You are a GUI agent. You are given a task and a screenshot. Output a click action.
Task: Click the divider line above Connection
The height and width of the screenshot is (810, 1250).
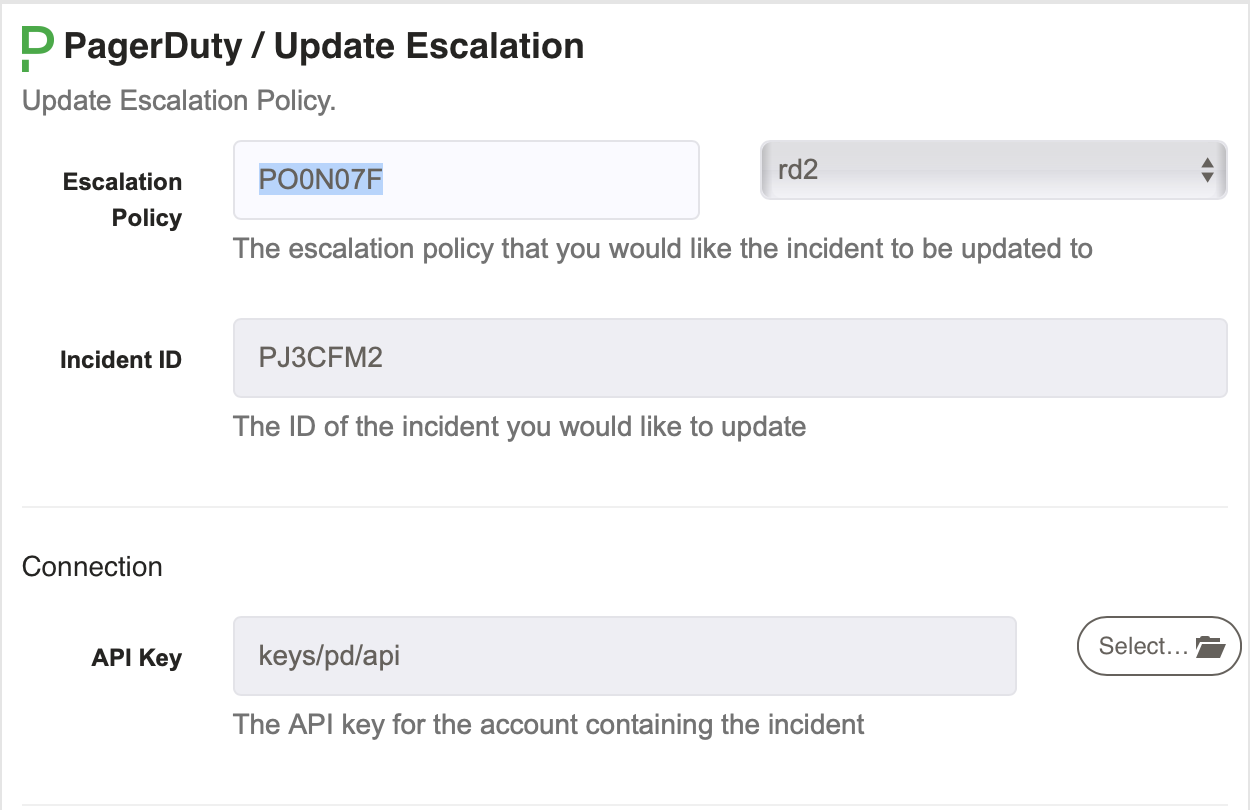click(625, 507)
